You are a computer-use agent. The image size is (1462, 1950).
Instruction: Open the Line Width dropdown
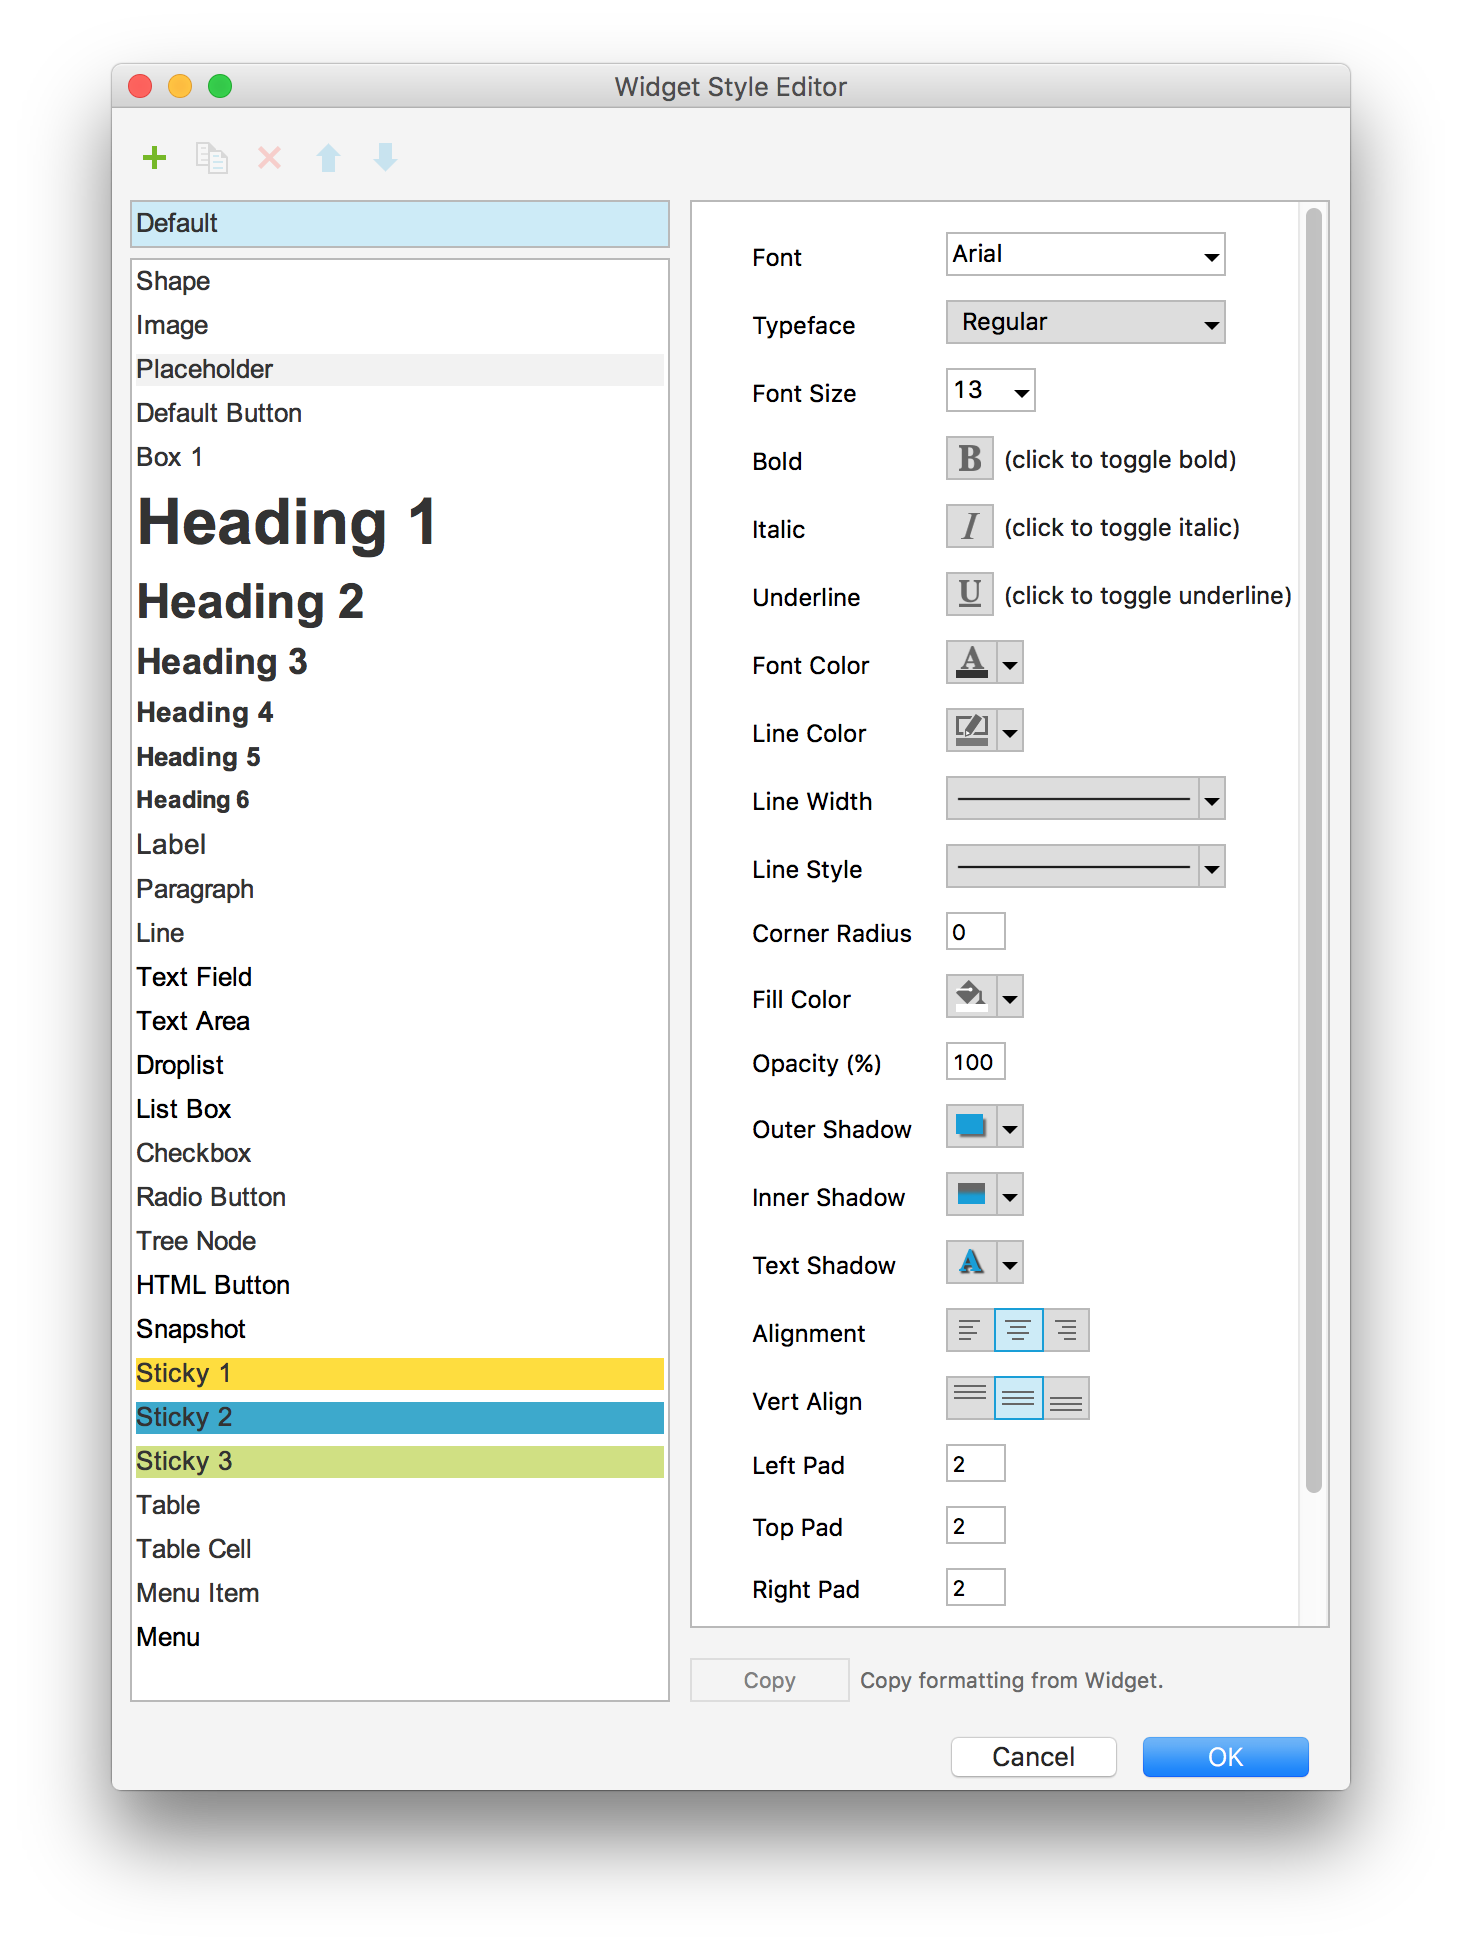1085,798
